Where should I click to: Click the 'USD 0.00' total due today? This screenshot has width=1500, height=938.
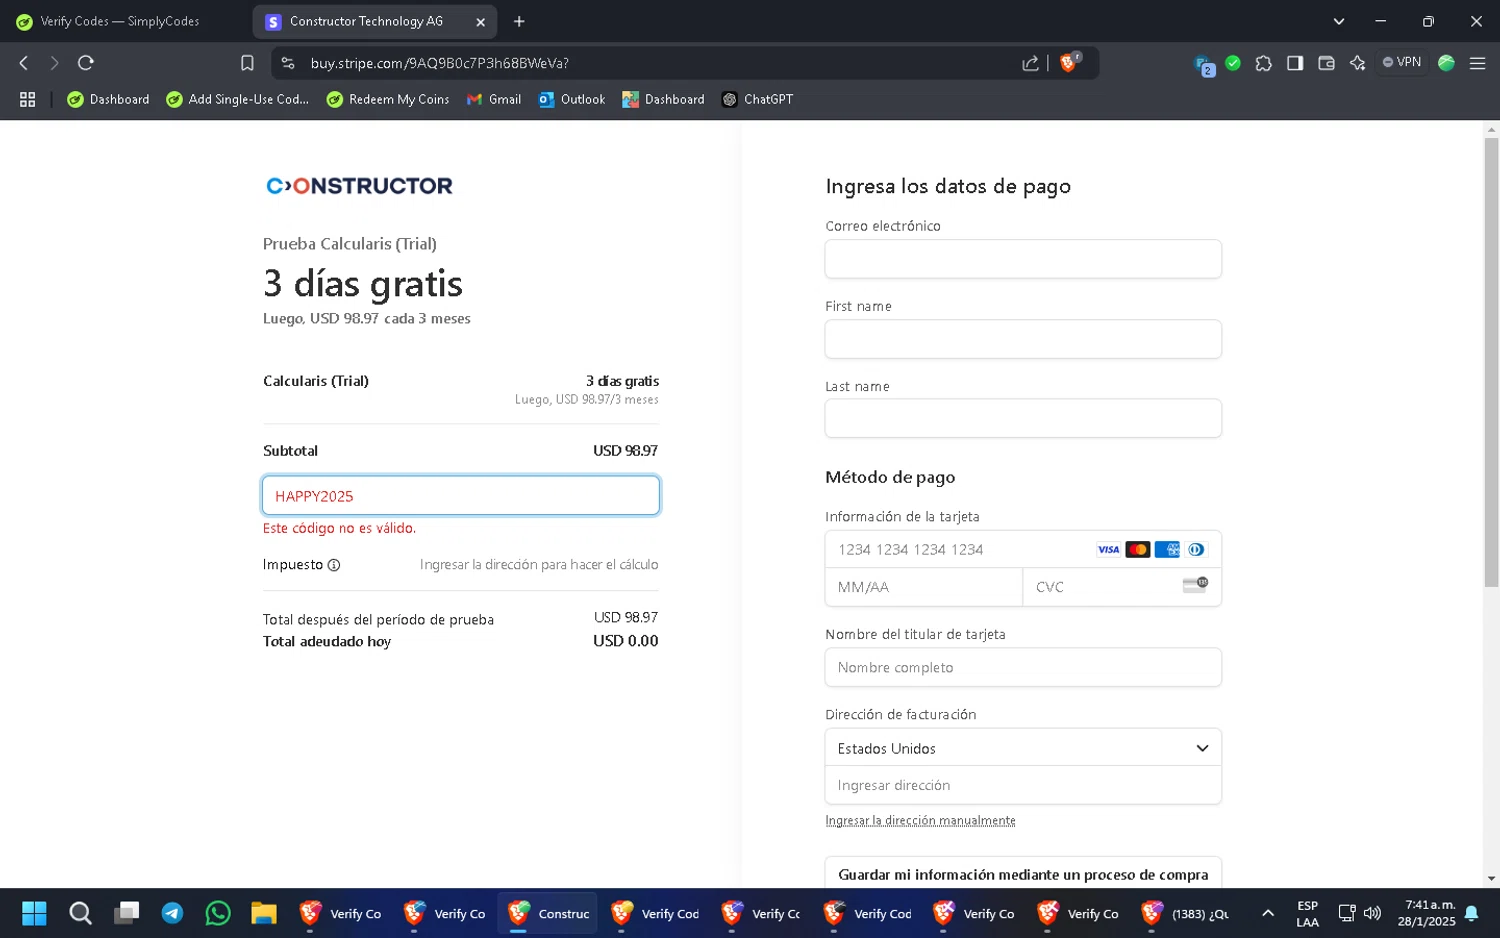626,641
